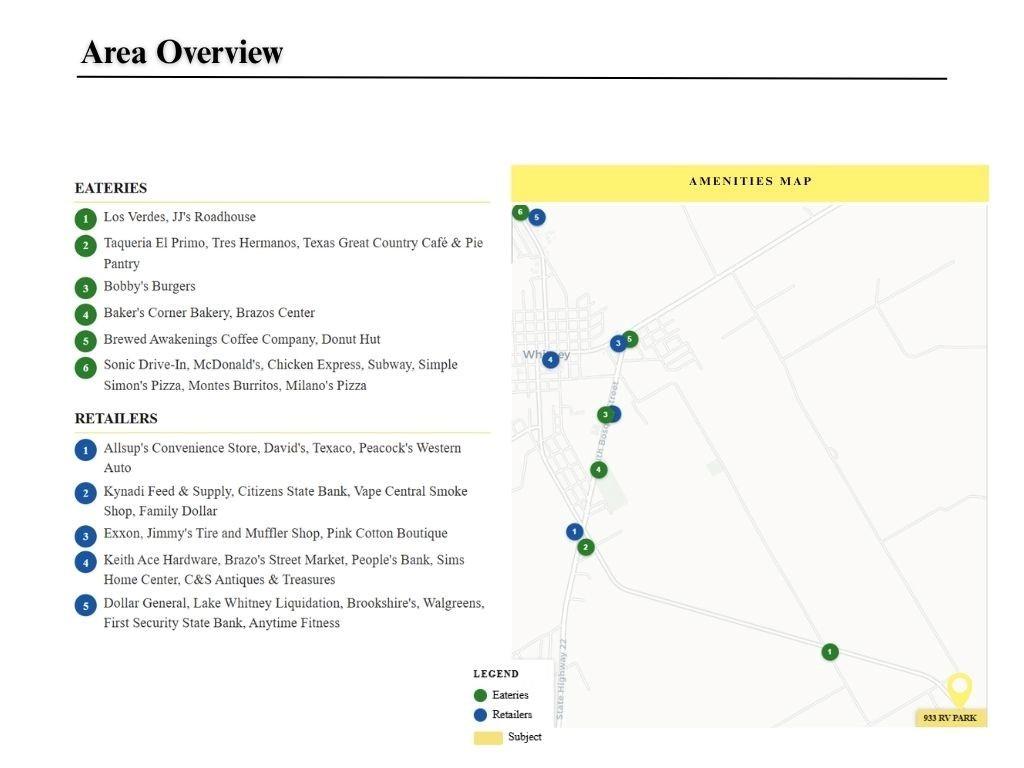This screenshot has width=1024, height=768.
Task: Click 'Exxon, Jimmy's Tire and Muffler Shop' line
Action: (276, 534)
